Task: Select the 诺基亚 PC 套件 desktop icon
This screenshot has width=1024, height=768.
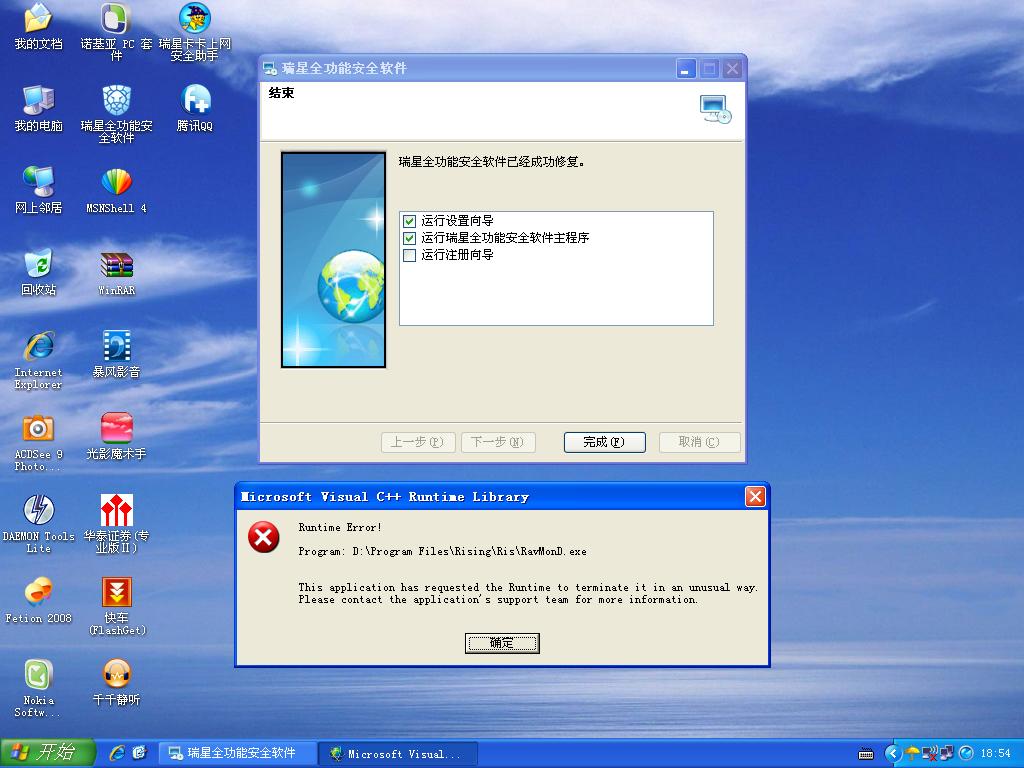Action: pyautogui.click(x=116, y=31)
